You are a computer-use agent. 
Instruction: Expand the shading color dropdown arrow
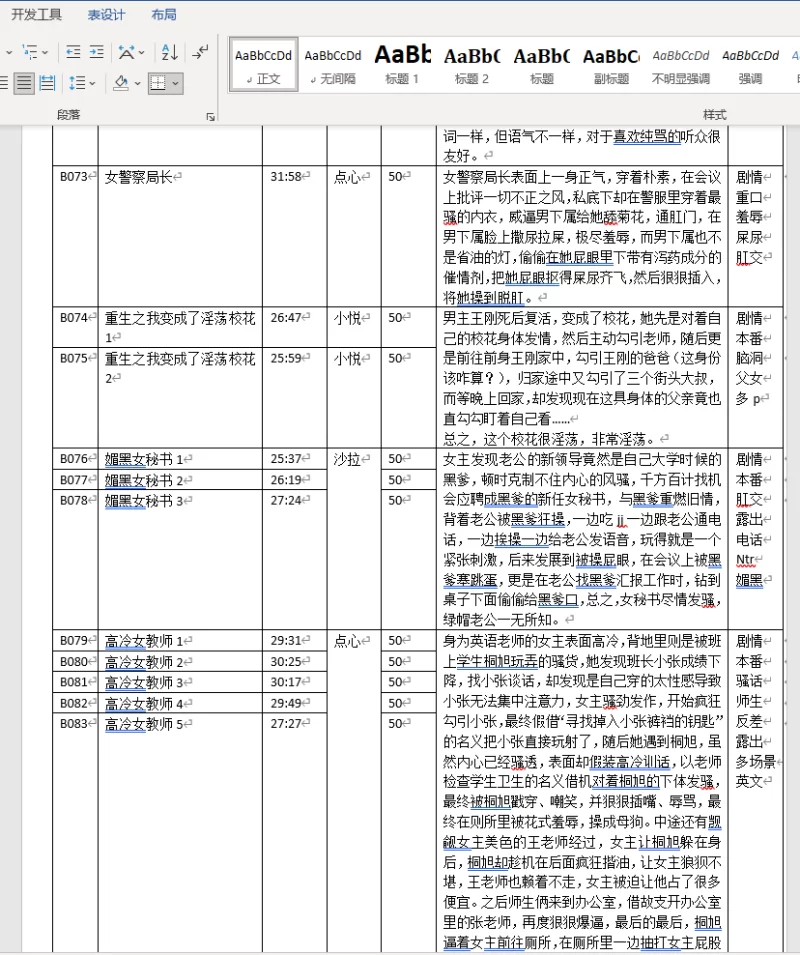pos(137,84)
